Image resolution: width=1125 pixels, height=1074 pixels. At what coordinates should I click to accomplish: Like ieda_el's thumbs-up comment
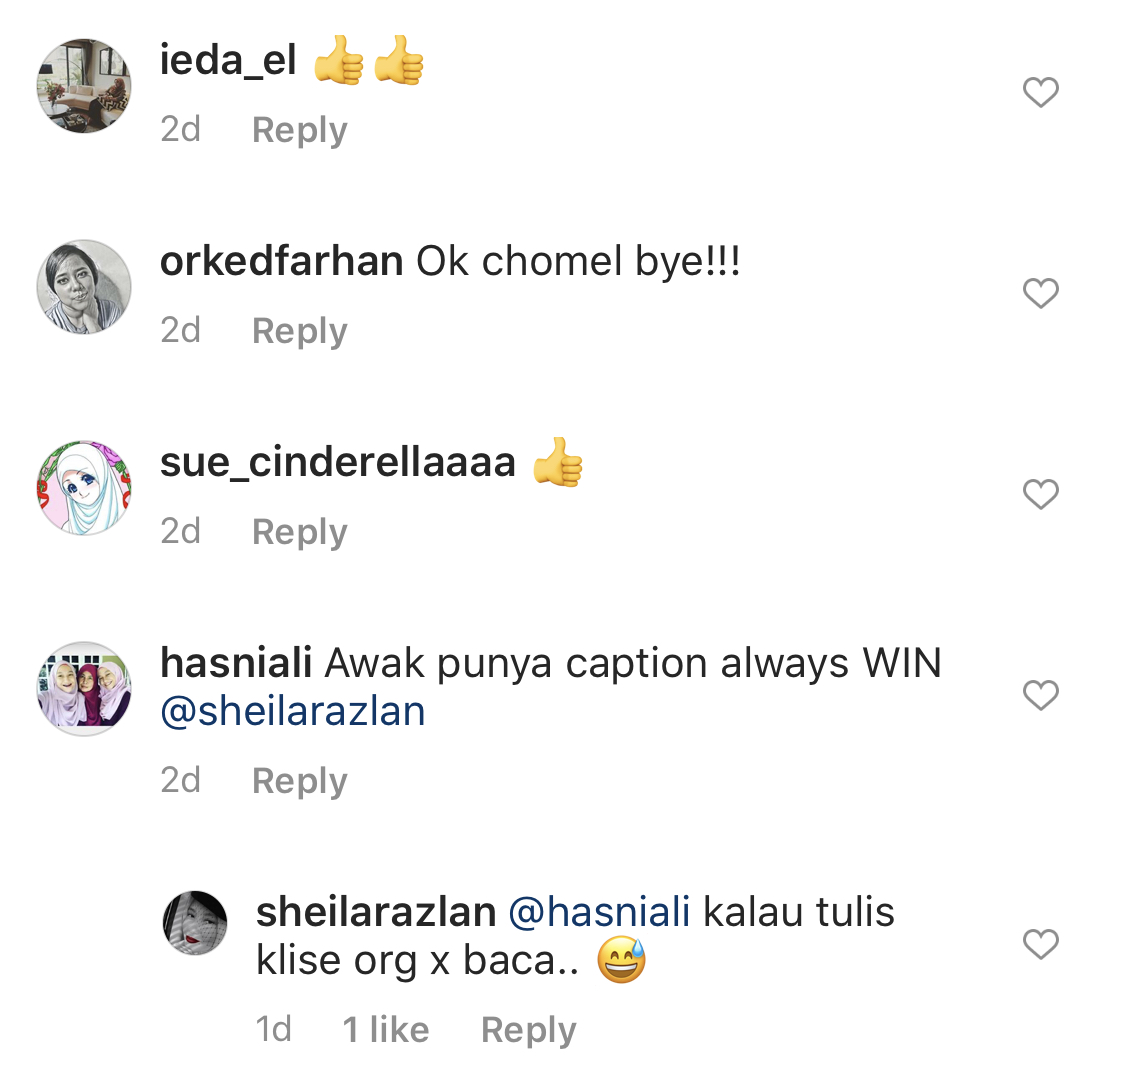(1040, 93)
